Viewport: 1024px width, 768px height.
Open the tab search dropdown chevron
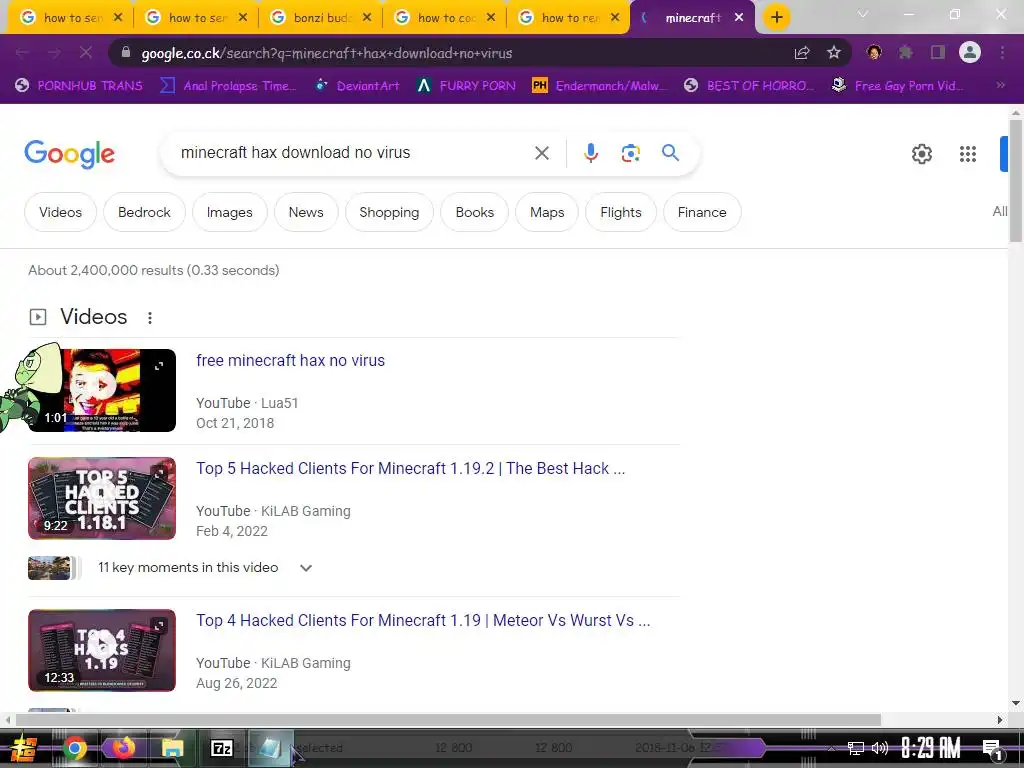pos(863,14)
